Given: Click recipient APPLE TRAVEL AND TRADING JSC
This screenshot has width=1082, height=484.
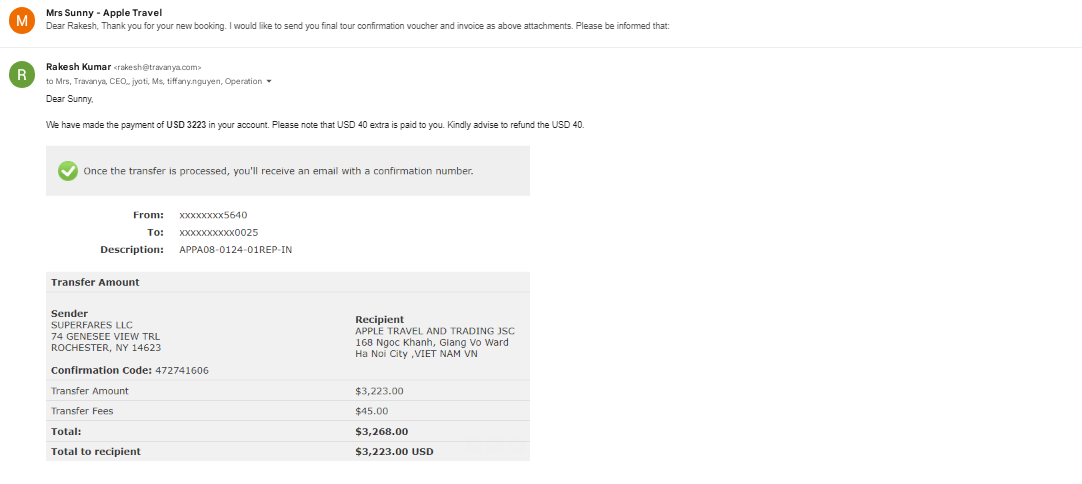Looking at the screenshot, I should tap(435, 331).
